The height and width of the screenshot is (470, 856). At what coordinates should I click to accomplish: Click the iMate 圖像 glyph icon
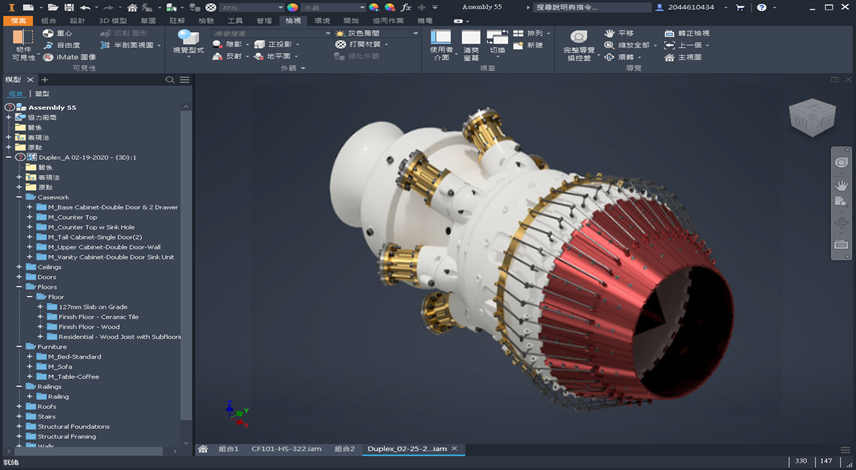tap(48, 57)
